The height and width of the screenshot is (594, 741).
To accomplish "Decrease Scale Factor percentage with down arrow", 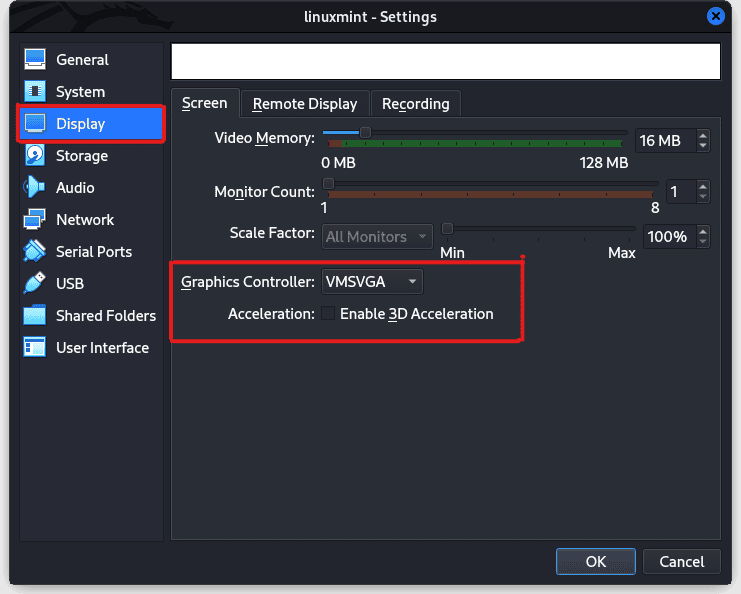I will [703, 241].
